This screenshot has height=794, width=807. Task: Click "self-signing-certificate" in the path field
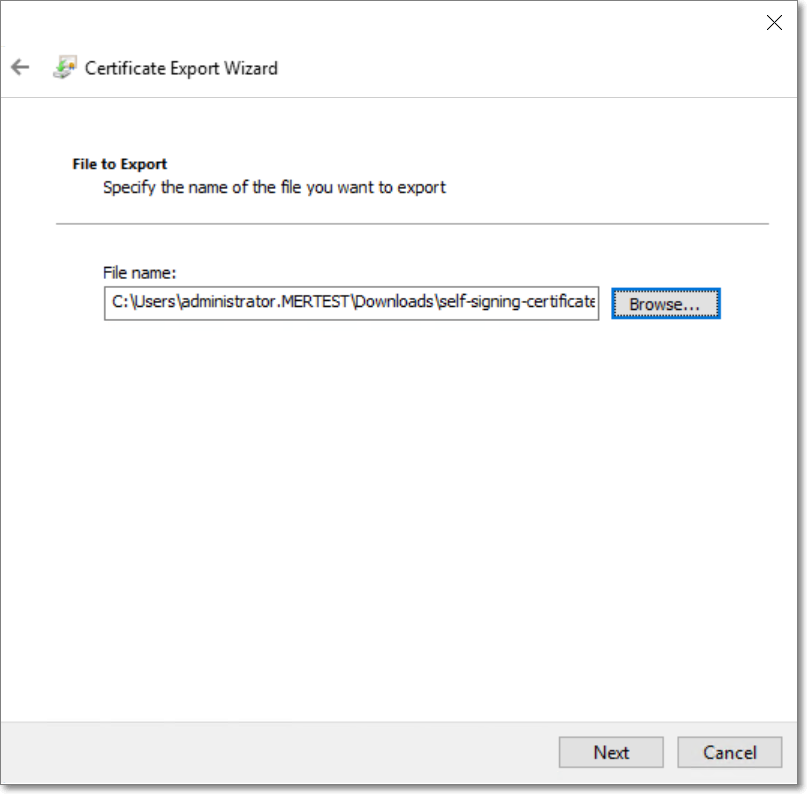[516, 303]
